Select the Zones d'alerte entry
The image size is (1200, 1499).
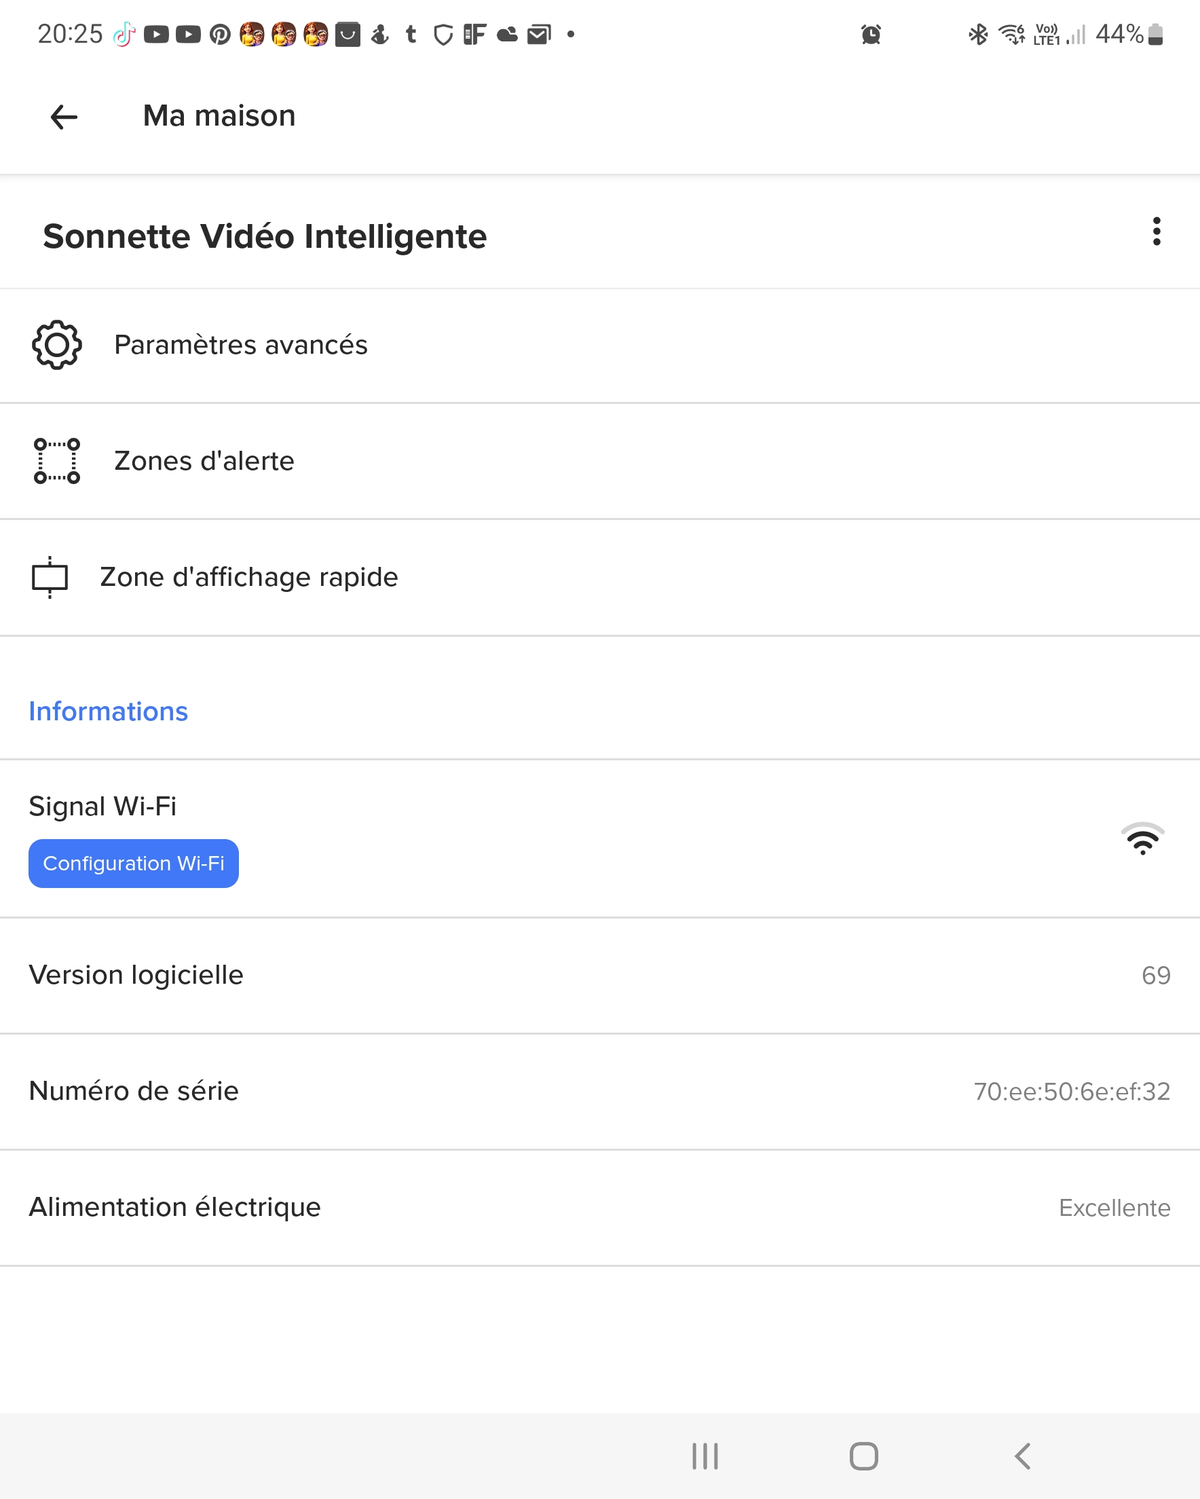[x=204, y=461]
